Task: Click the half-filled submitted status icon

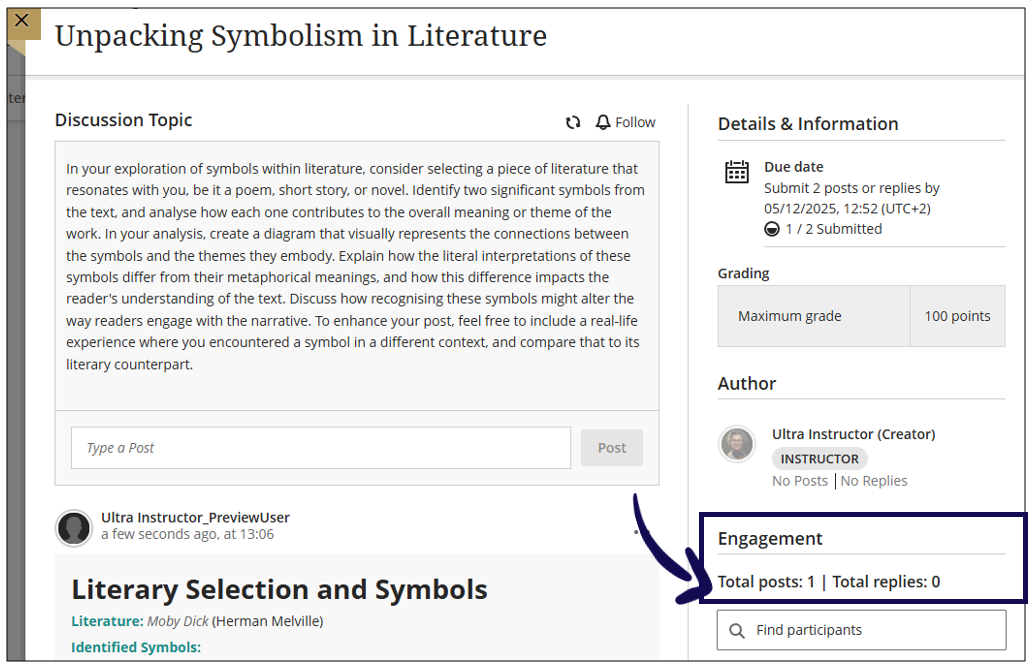Action: point(771,229)
